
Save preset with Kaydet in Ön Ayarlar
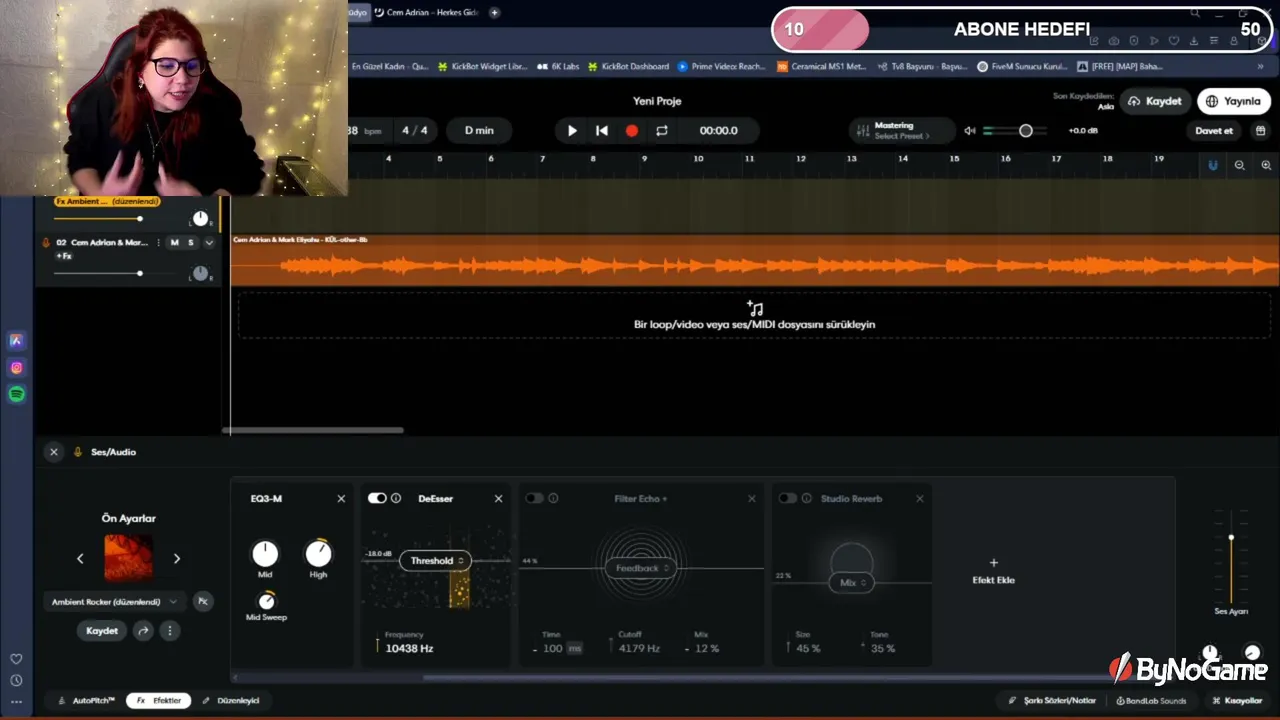tap(102, 631)
